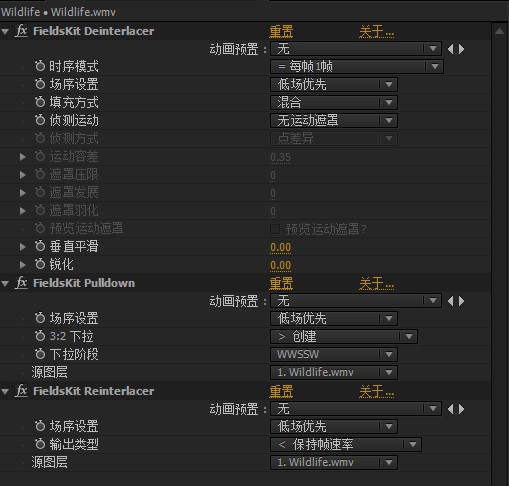Click next animation preset arrow for Reinterlacer
Screen dimensions: 509x486
tap(462, 409)
